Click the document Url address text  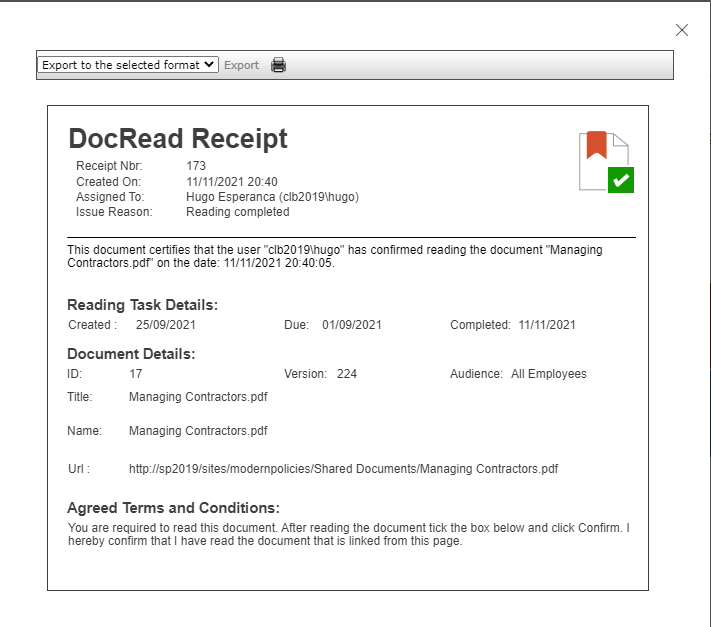[343, 468]
